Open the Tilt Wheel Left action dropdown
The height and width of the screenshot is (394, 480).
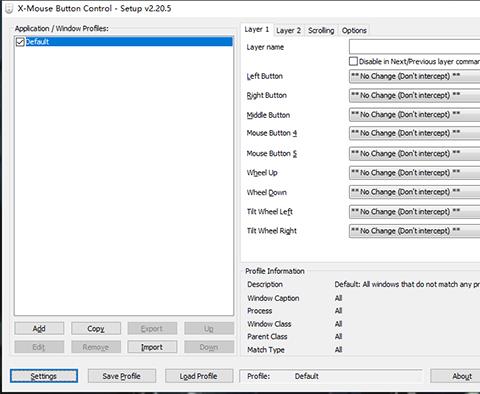(x=414, y=212)
